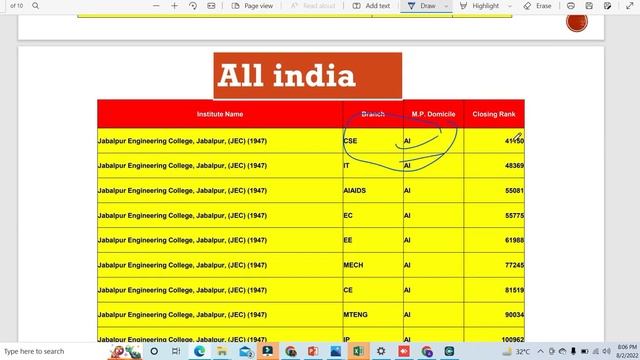Save the PDF with the save icon
640x360 pixels.
click(x=589, y=6)
